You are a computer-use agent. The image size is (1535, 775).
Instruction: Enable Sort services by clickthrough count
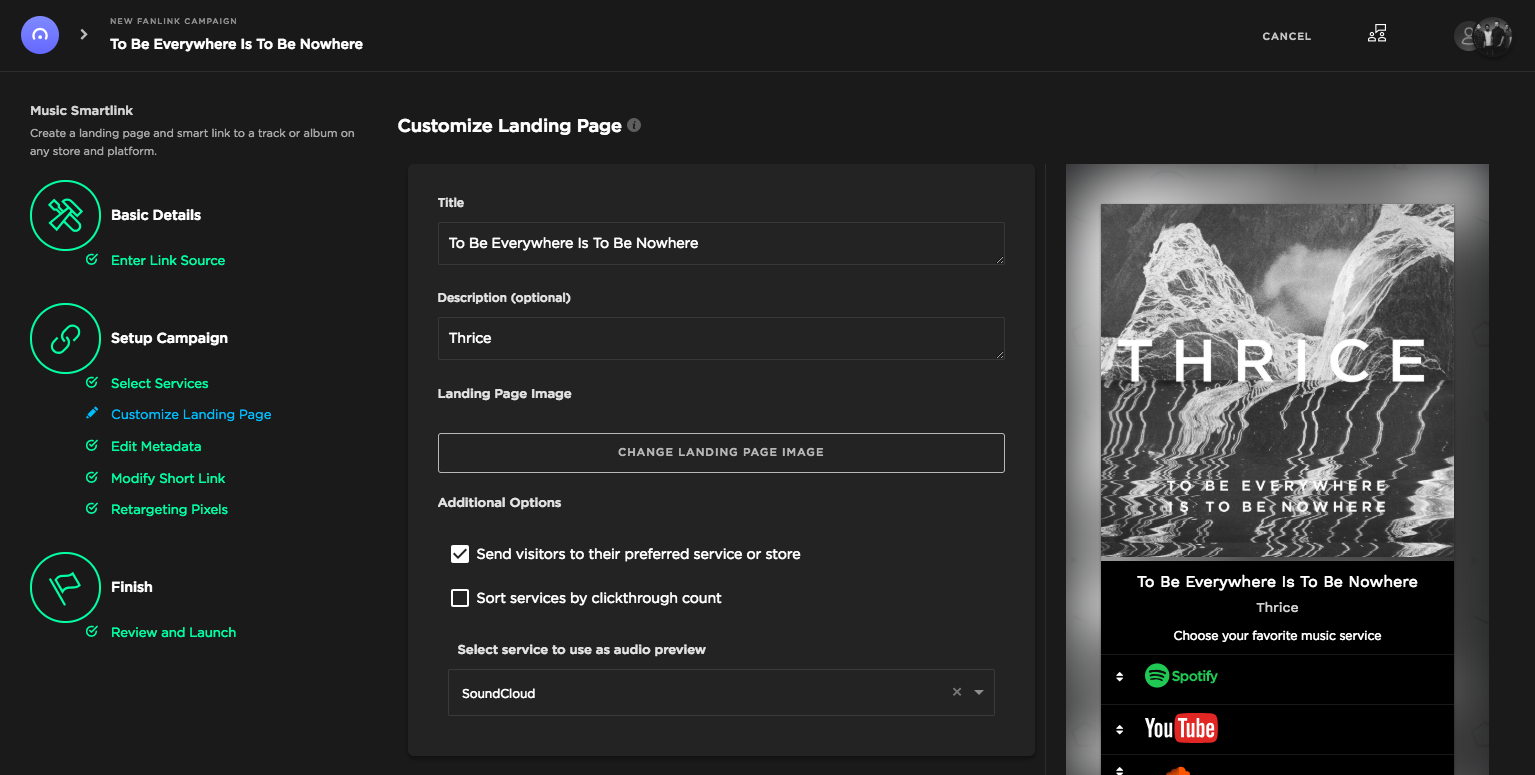[460, 598]
